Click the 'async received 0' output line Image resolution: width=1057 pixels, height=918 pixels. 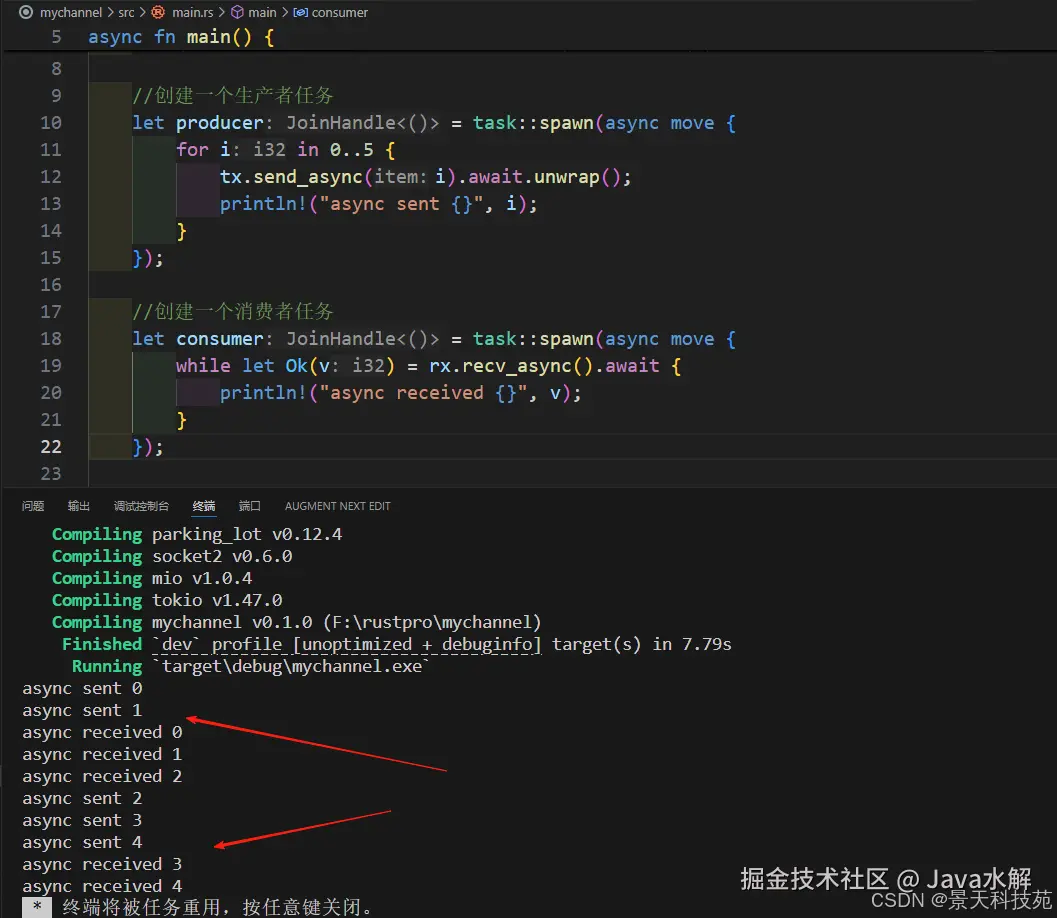[x=102, y=732]
